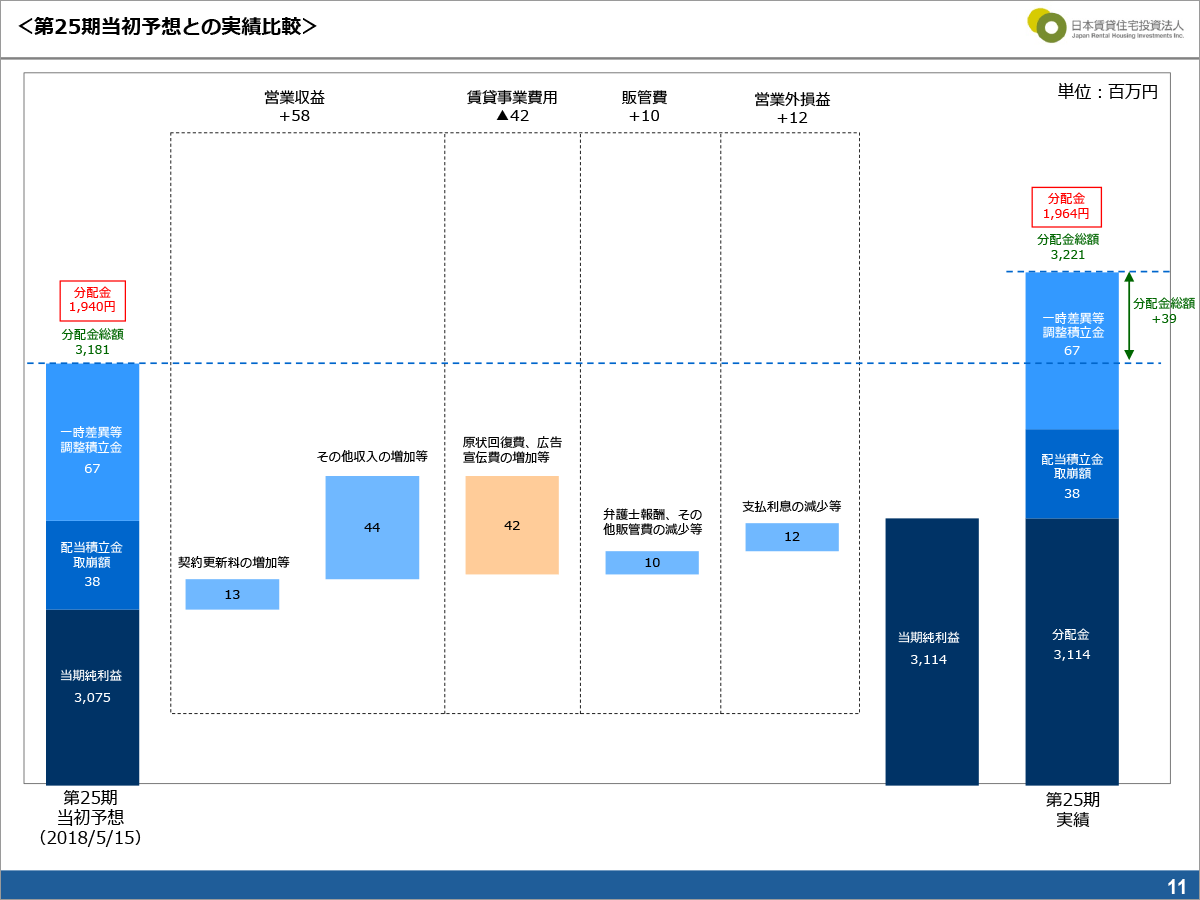Screen dimensions: 1200x900
Task: Click the orange bar labeled 42
Action: click(512, 525)
